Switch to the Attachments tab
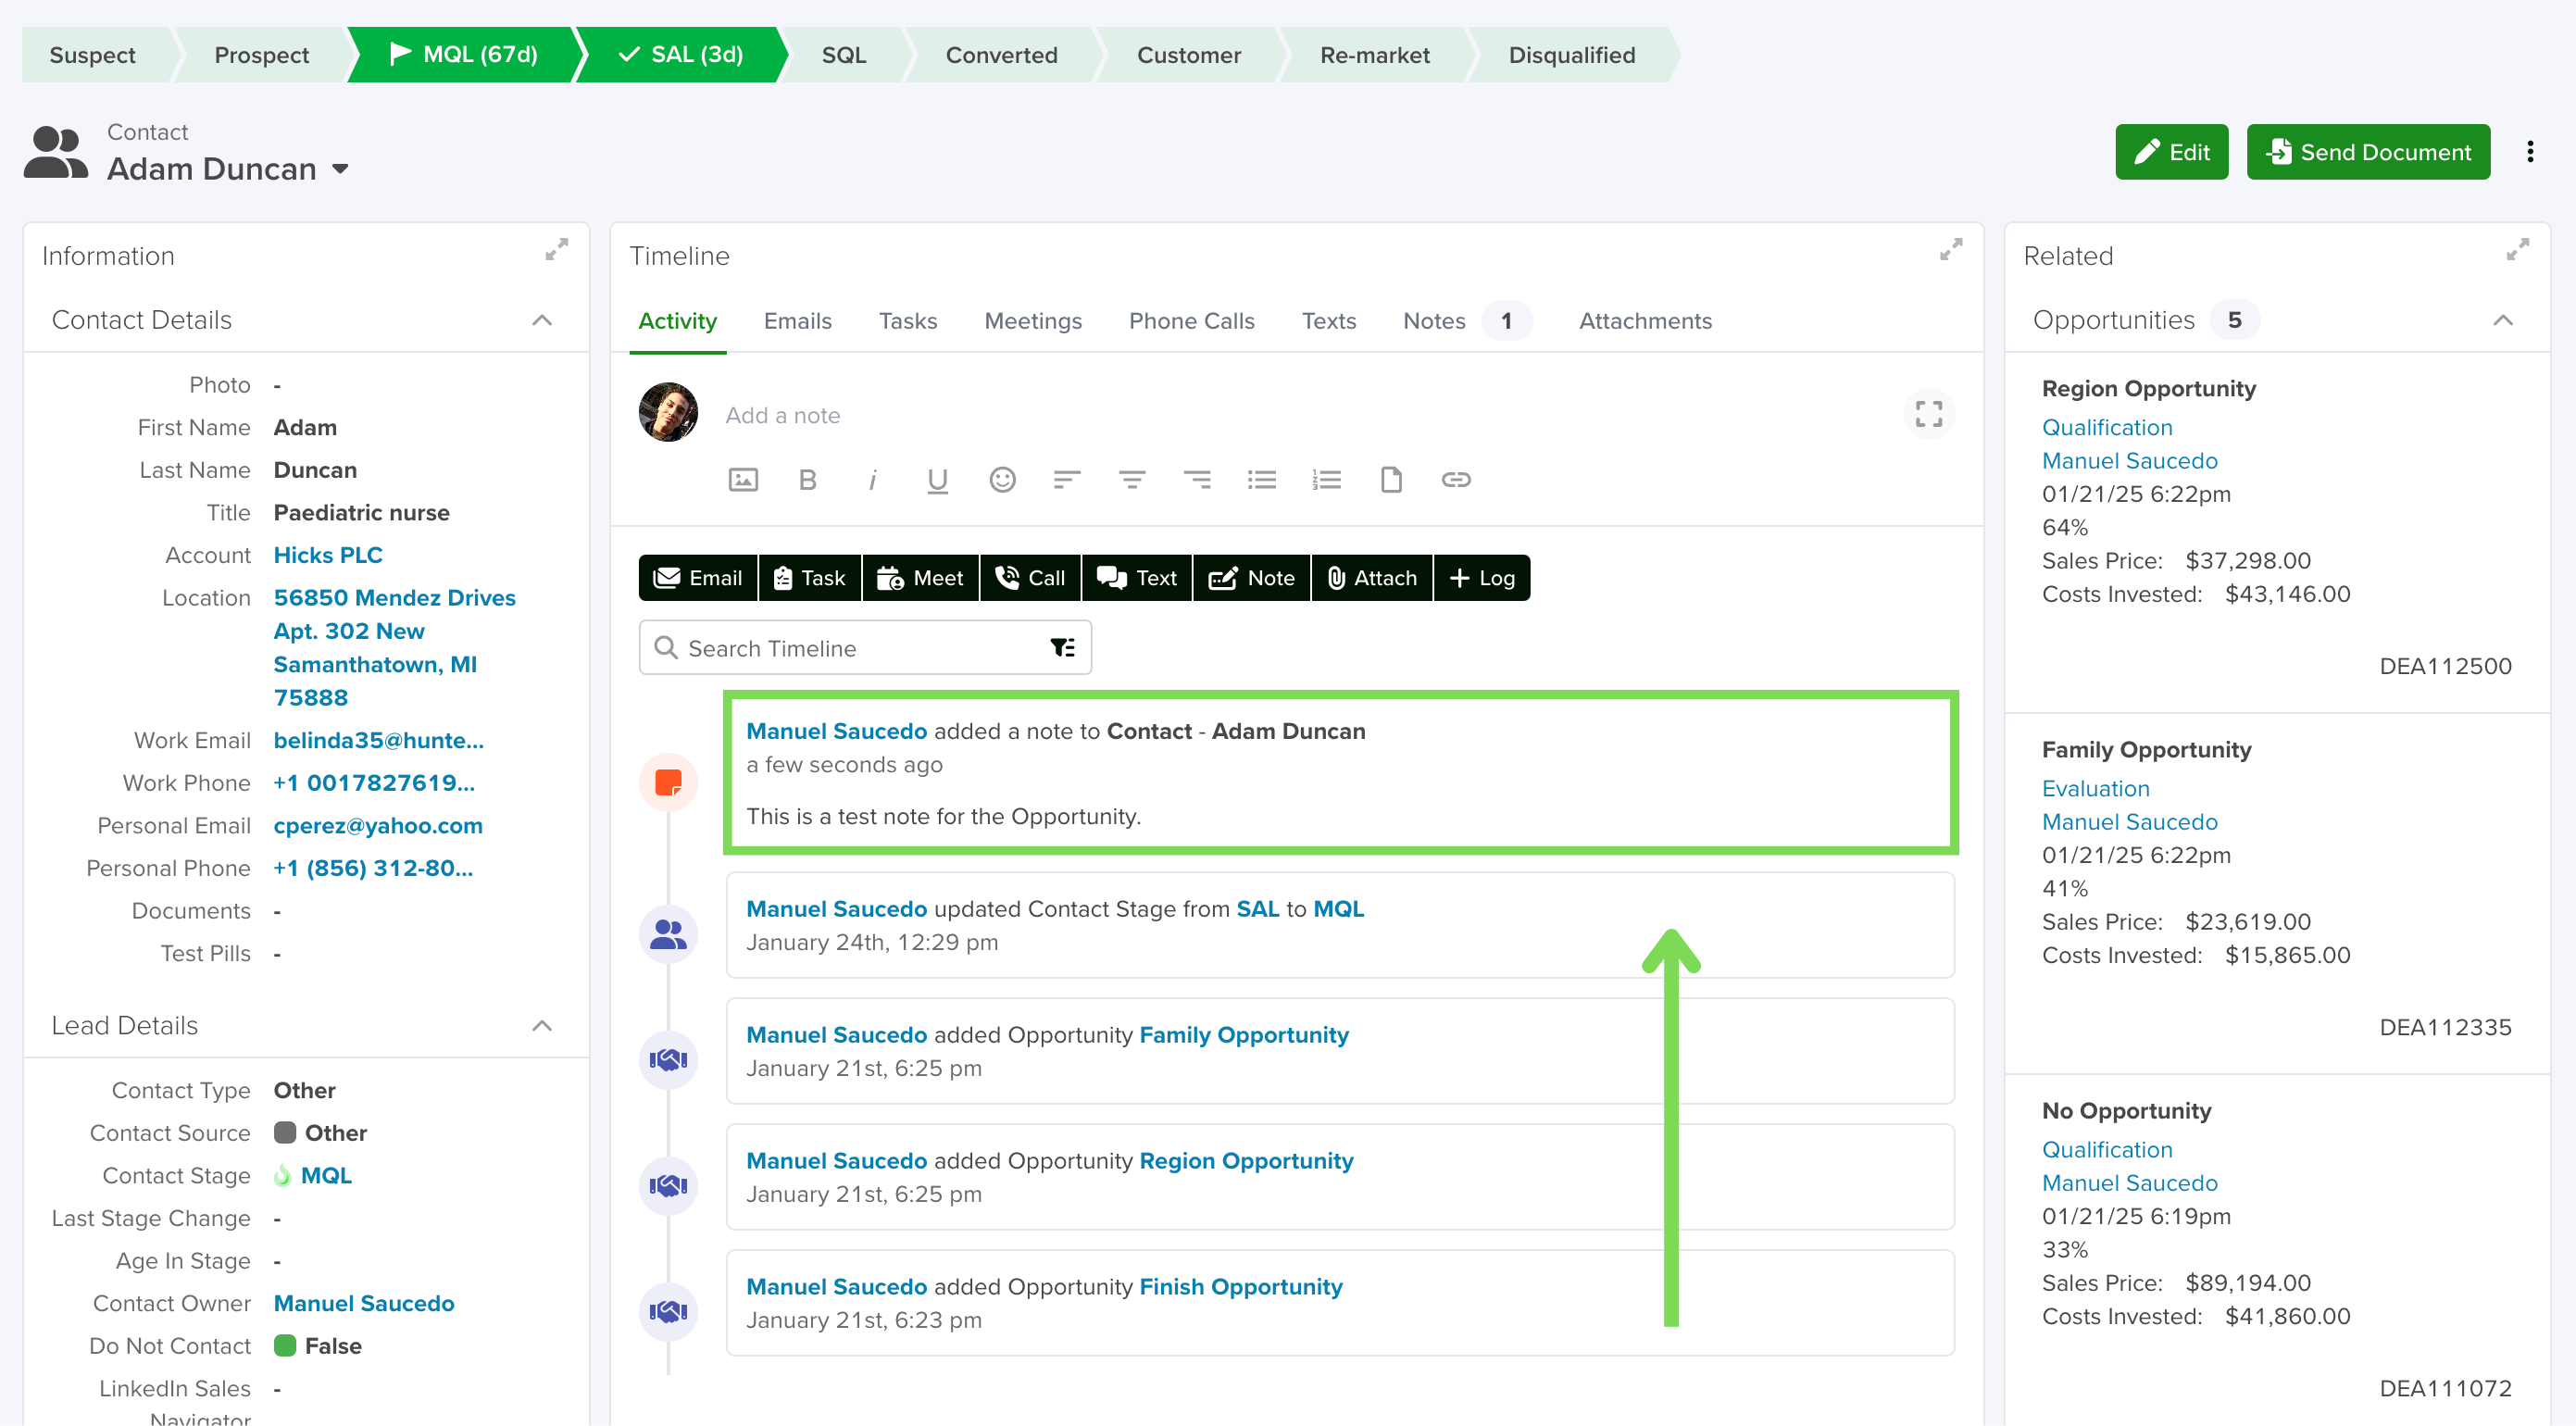The image size is (2576, 1426). point(1646,321)
